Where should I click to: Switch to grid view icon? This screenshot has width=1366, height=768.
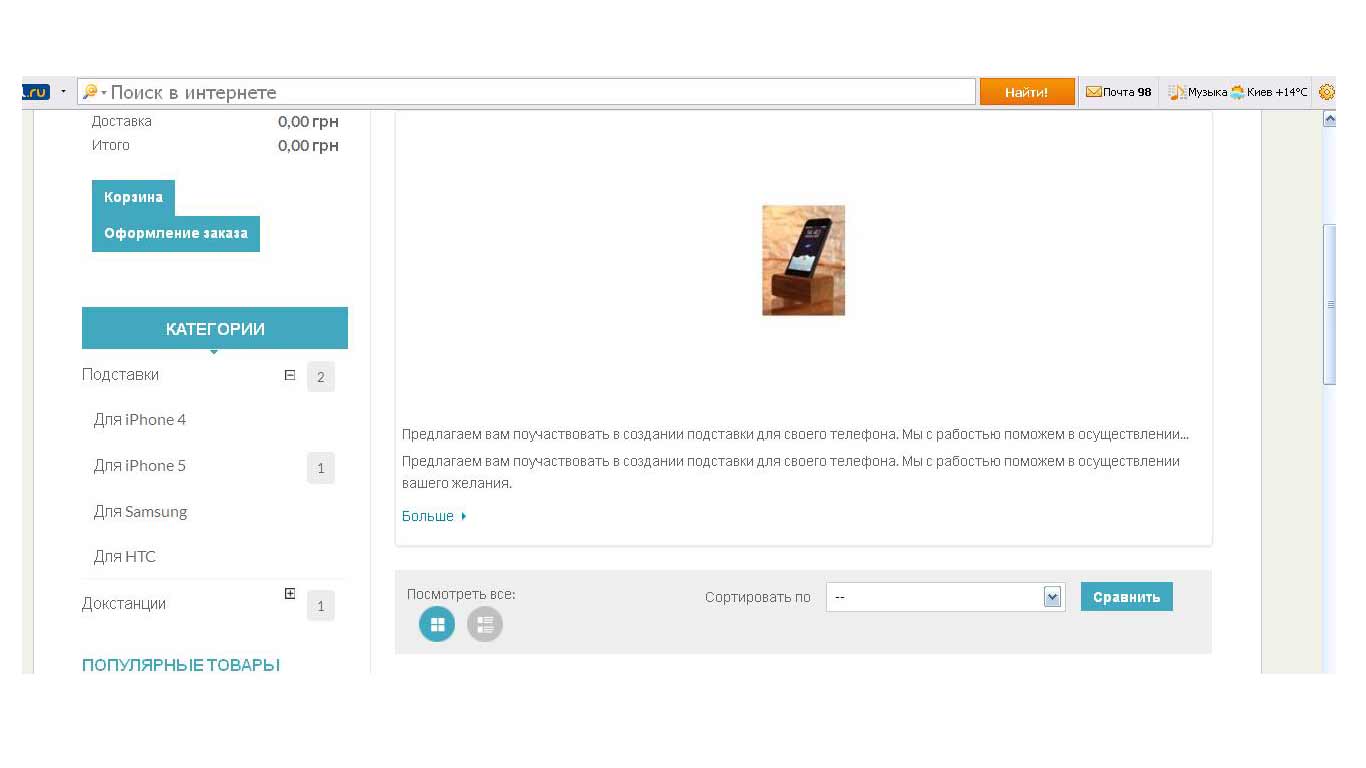click(x=437, y=625)
